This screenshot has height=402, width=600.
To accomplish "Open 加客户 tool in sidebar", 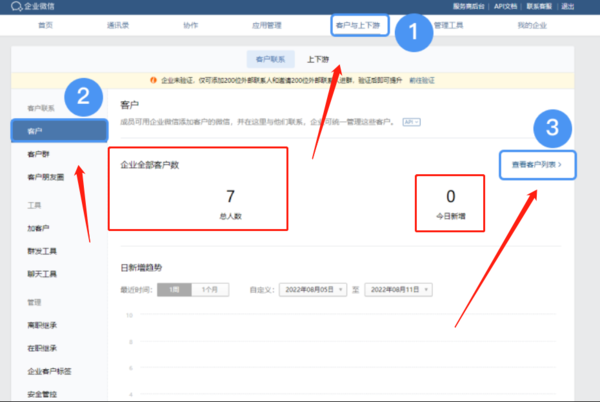I will [39, 228].
